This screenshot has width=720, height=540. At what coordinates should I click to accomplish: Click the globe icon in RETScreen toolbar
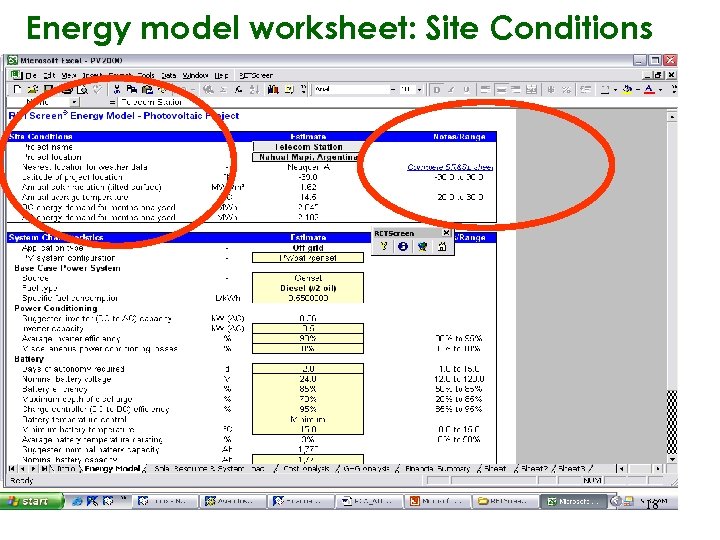click(x=422, y=247)
